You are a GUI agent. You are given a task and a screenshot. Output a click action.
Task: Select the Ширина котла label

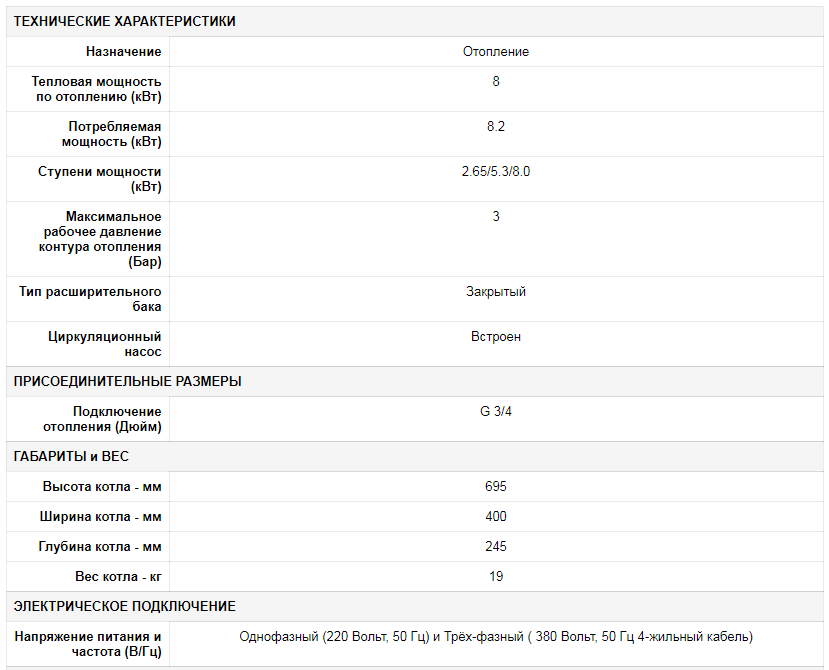tap(102, 517)
